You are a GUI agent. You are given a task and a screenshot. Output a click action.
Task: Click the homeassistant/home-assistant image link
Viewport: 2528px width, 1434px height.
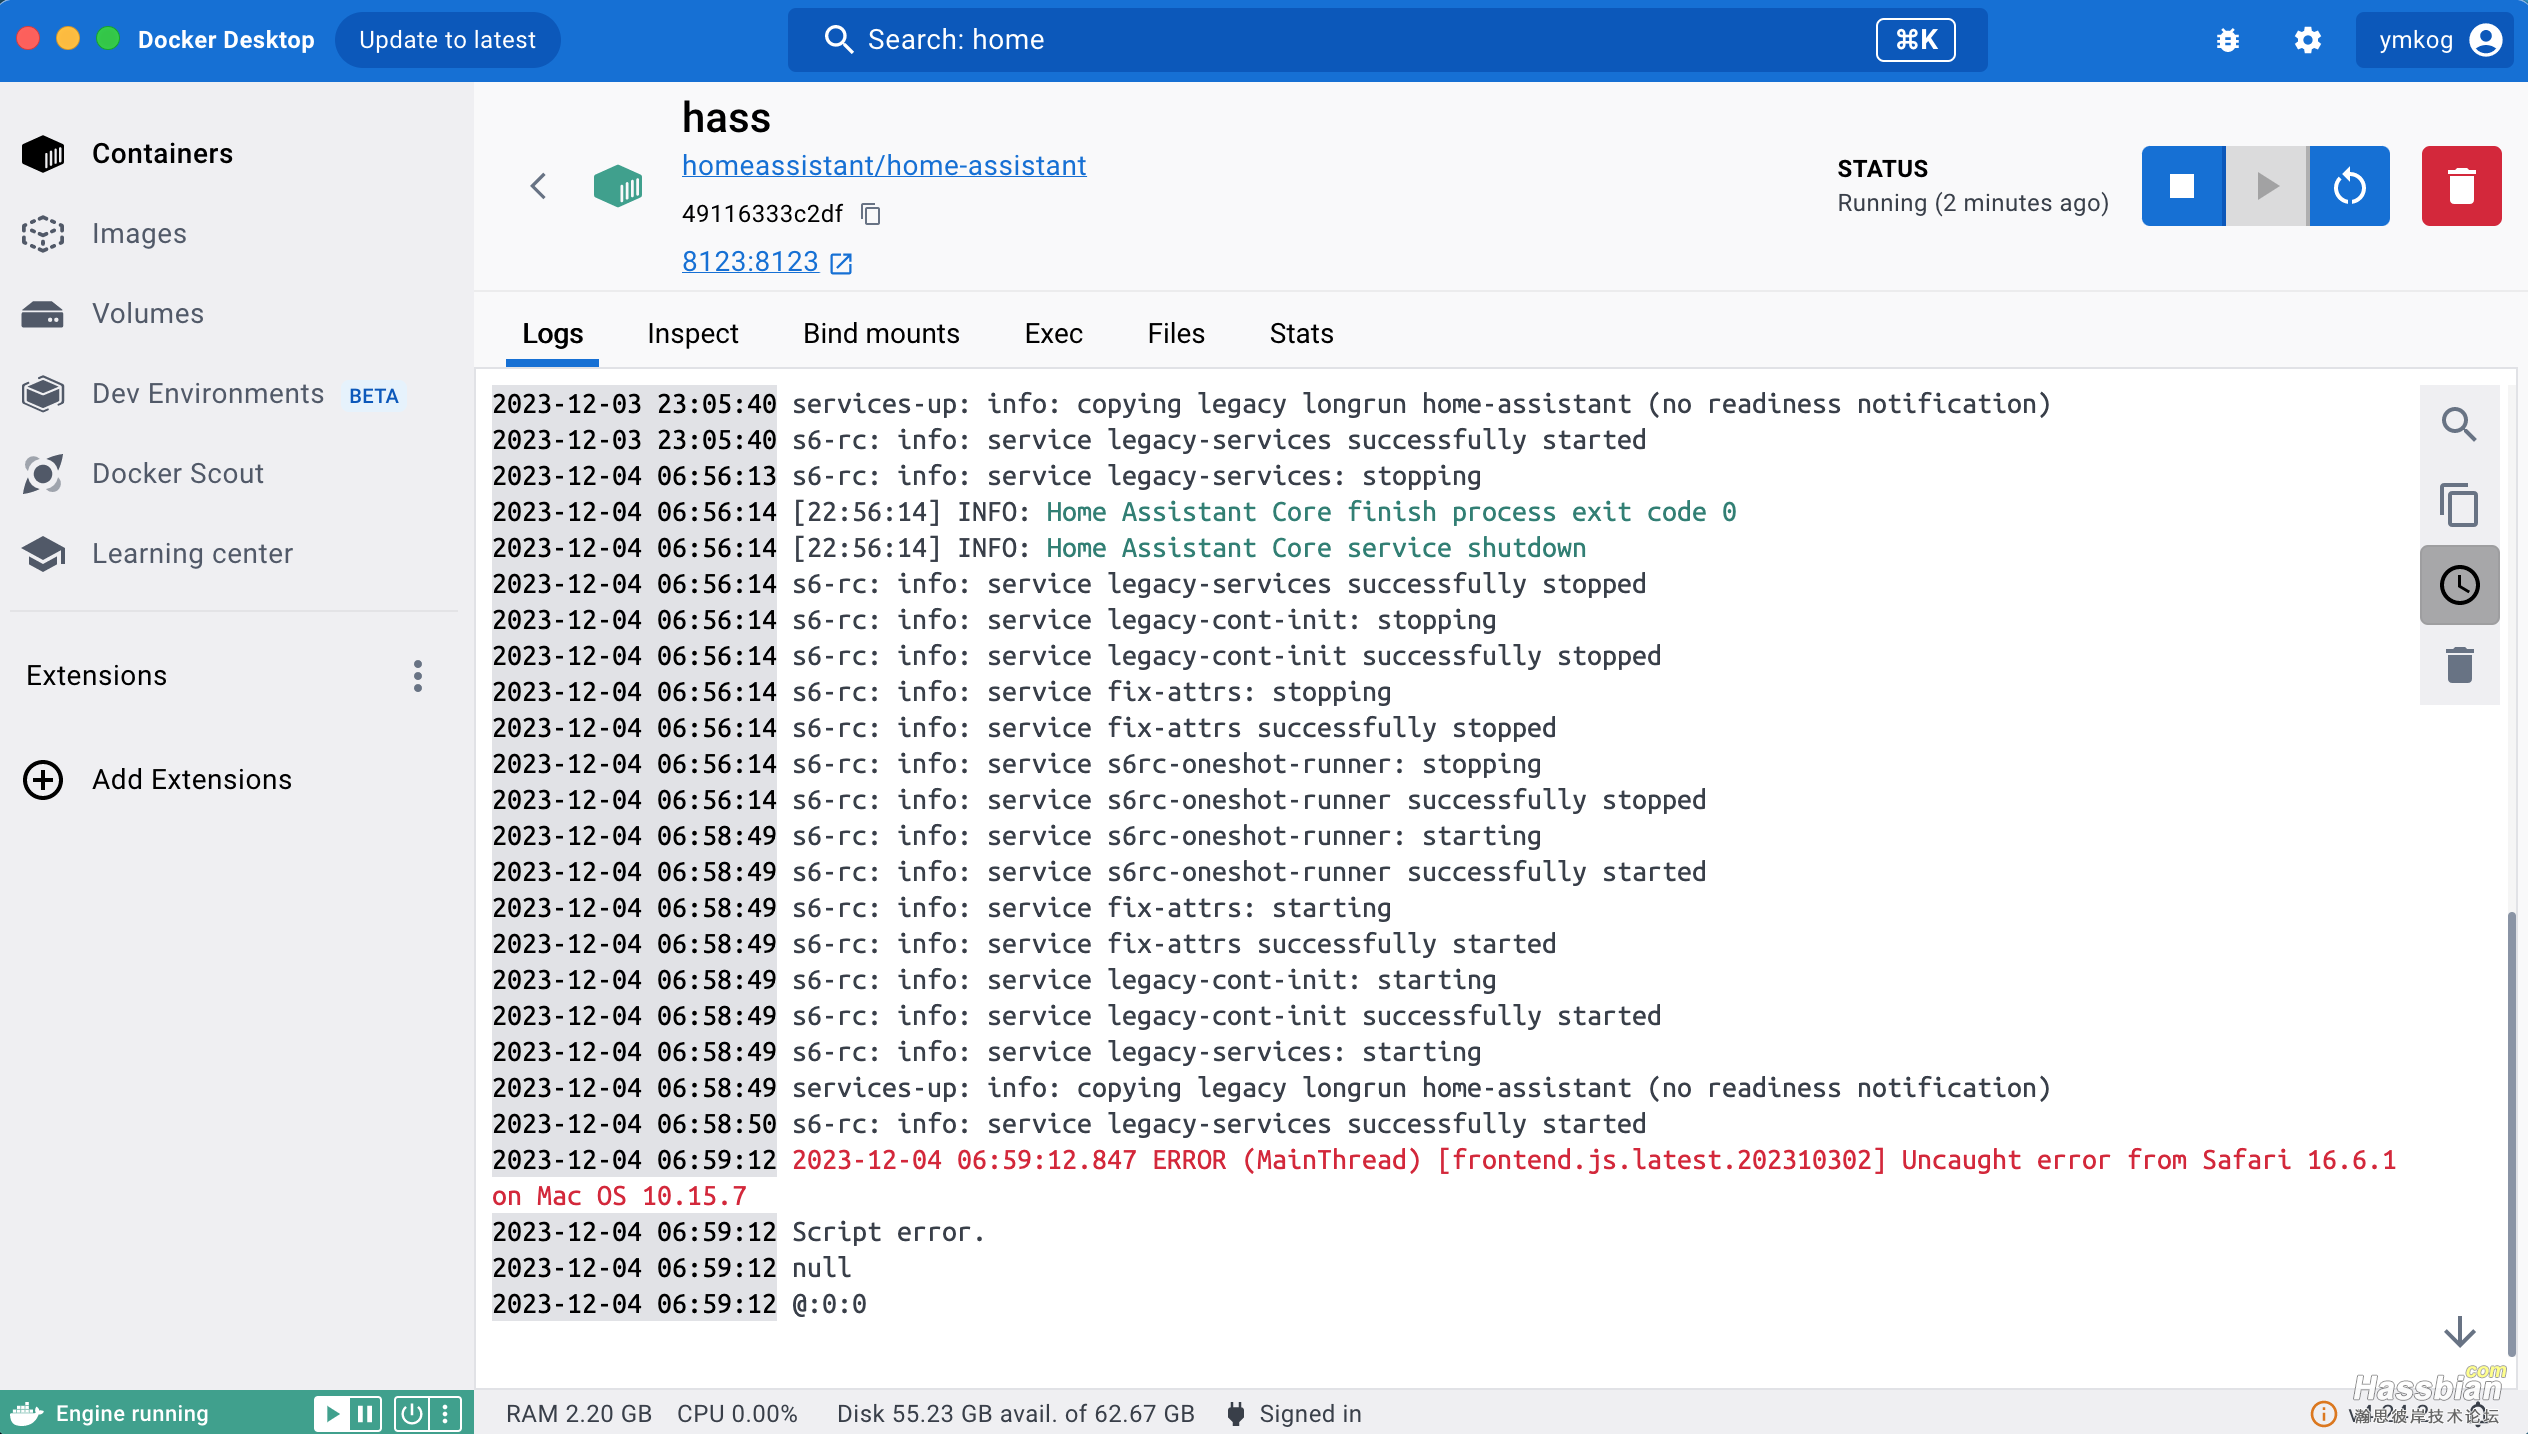pos(884,165)
